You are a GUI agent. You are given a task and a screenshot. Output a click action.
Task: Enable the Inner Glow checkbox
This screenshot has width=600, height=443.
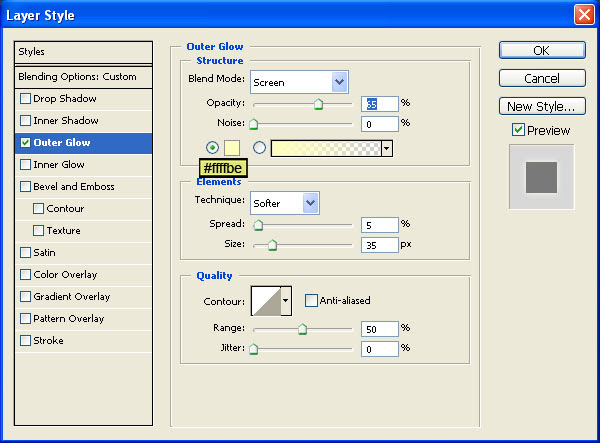click(x=25, y=164)
